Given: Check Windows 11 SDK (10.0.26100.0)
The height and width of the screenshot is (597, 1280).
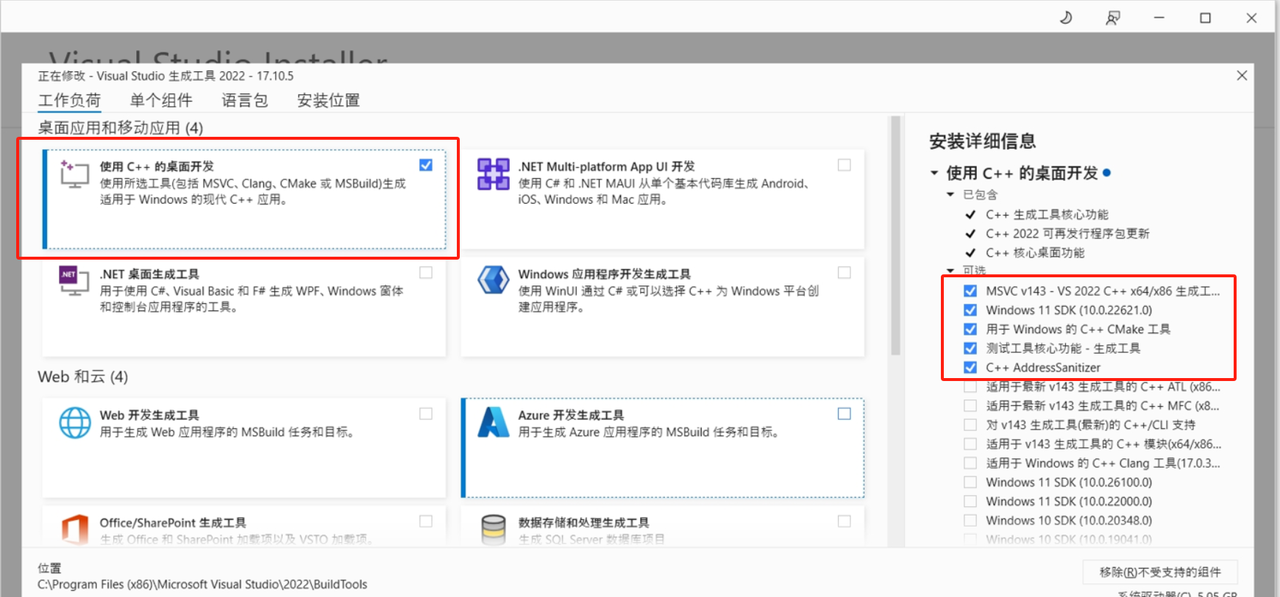Looking at the screenshot, I should [x=970, y=482].
